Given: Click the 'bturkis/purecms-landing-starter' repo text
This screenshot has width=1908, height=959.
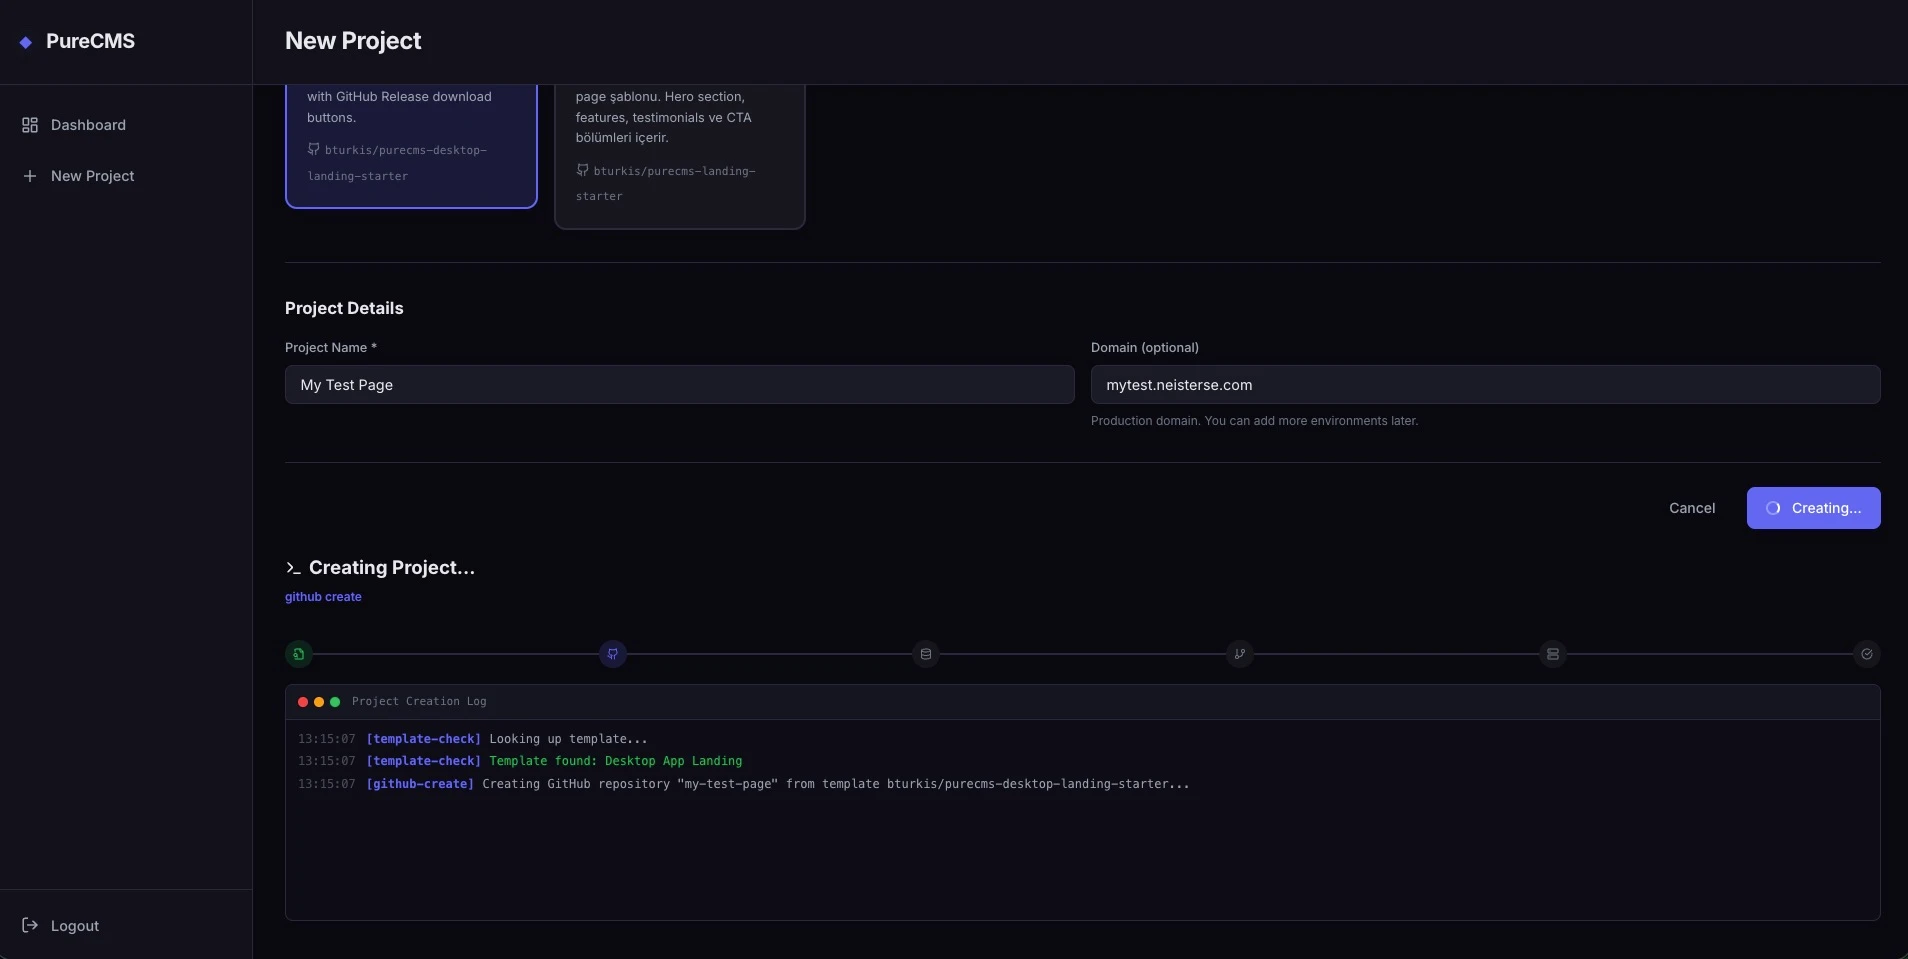Looking at the screenshot, I should click(666, 184).
